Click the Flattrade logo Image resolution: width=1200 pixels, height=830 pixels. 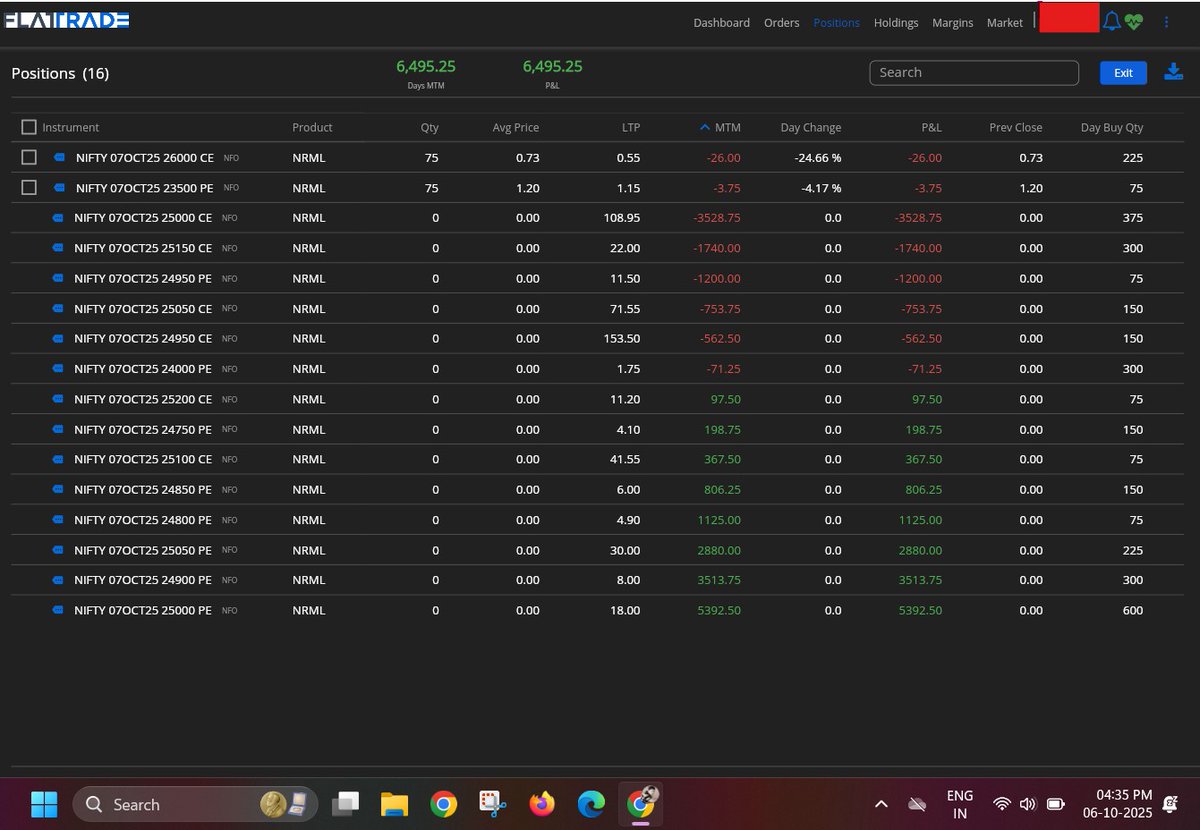(66, 19)
